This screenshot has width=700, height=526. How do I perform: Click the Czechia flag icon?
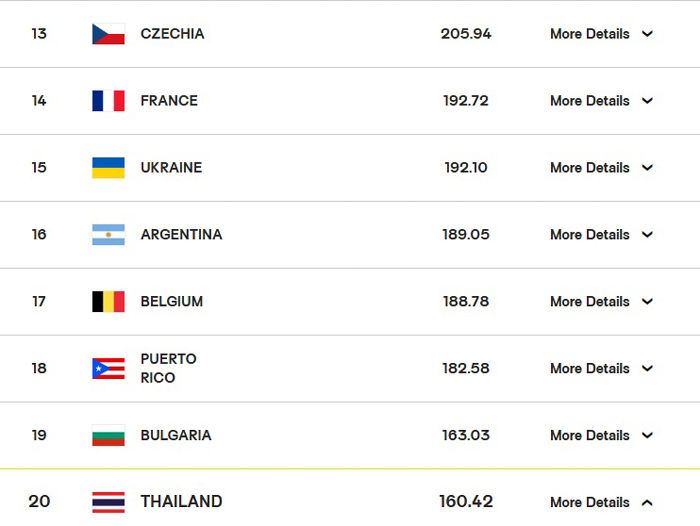[108, 34]
